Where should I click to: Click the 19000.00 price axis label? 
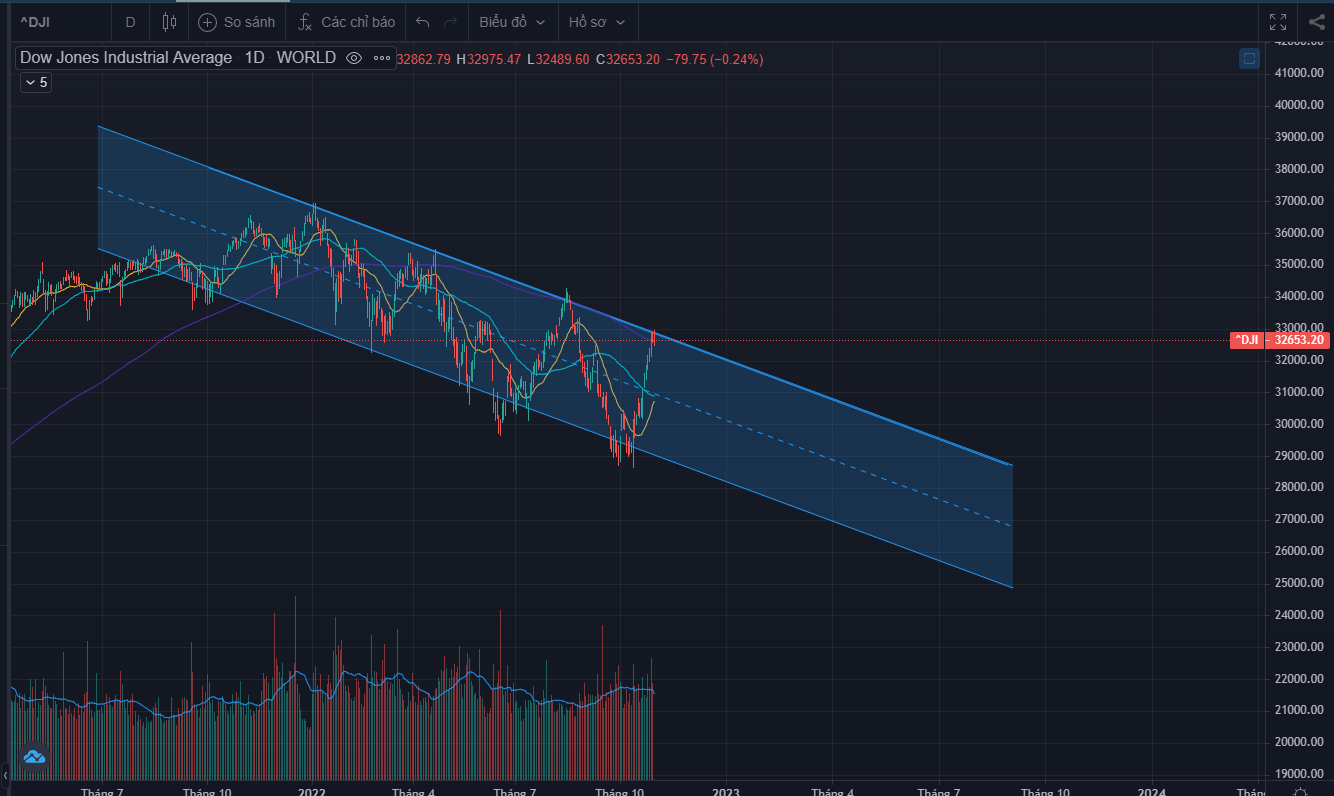point(1298,773)
